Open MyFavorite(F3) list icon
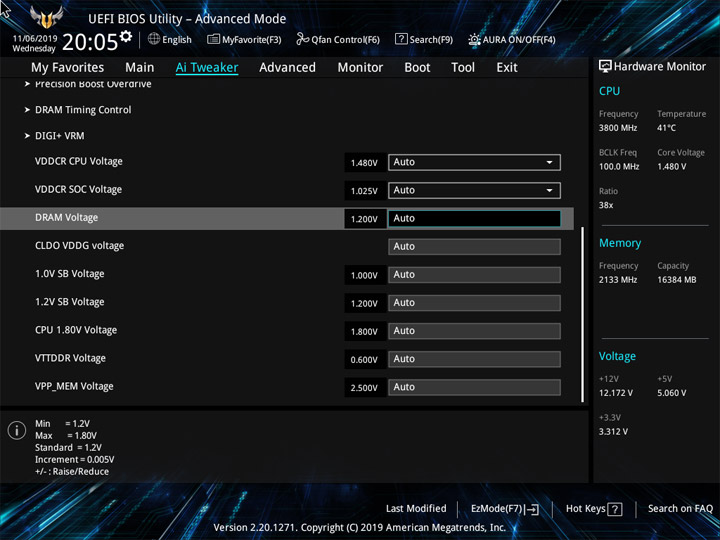Screen dimensions: 720x540 tap(213, 39)
